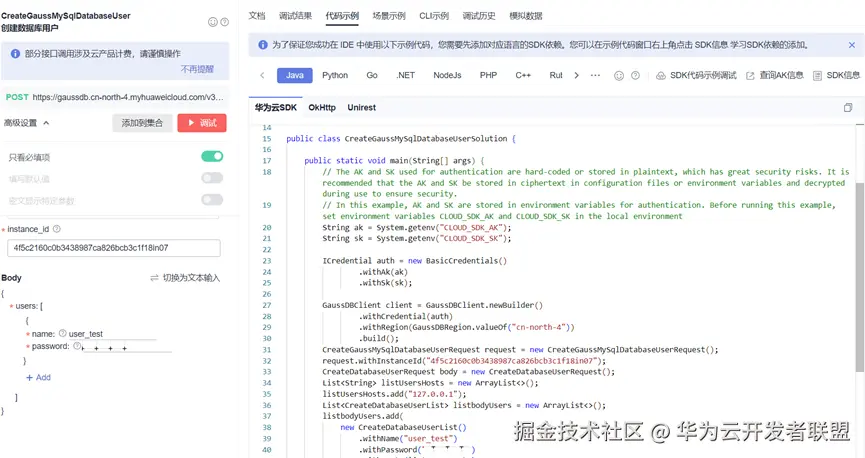Show previous languages with left chevron
865x458 pixels.
262,76
